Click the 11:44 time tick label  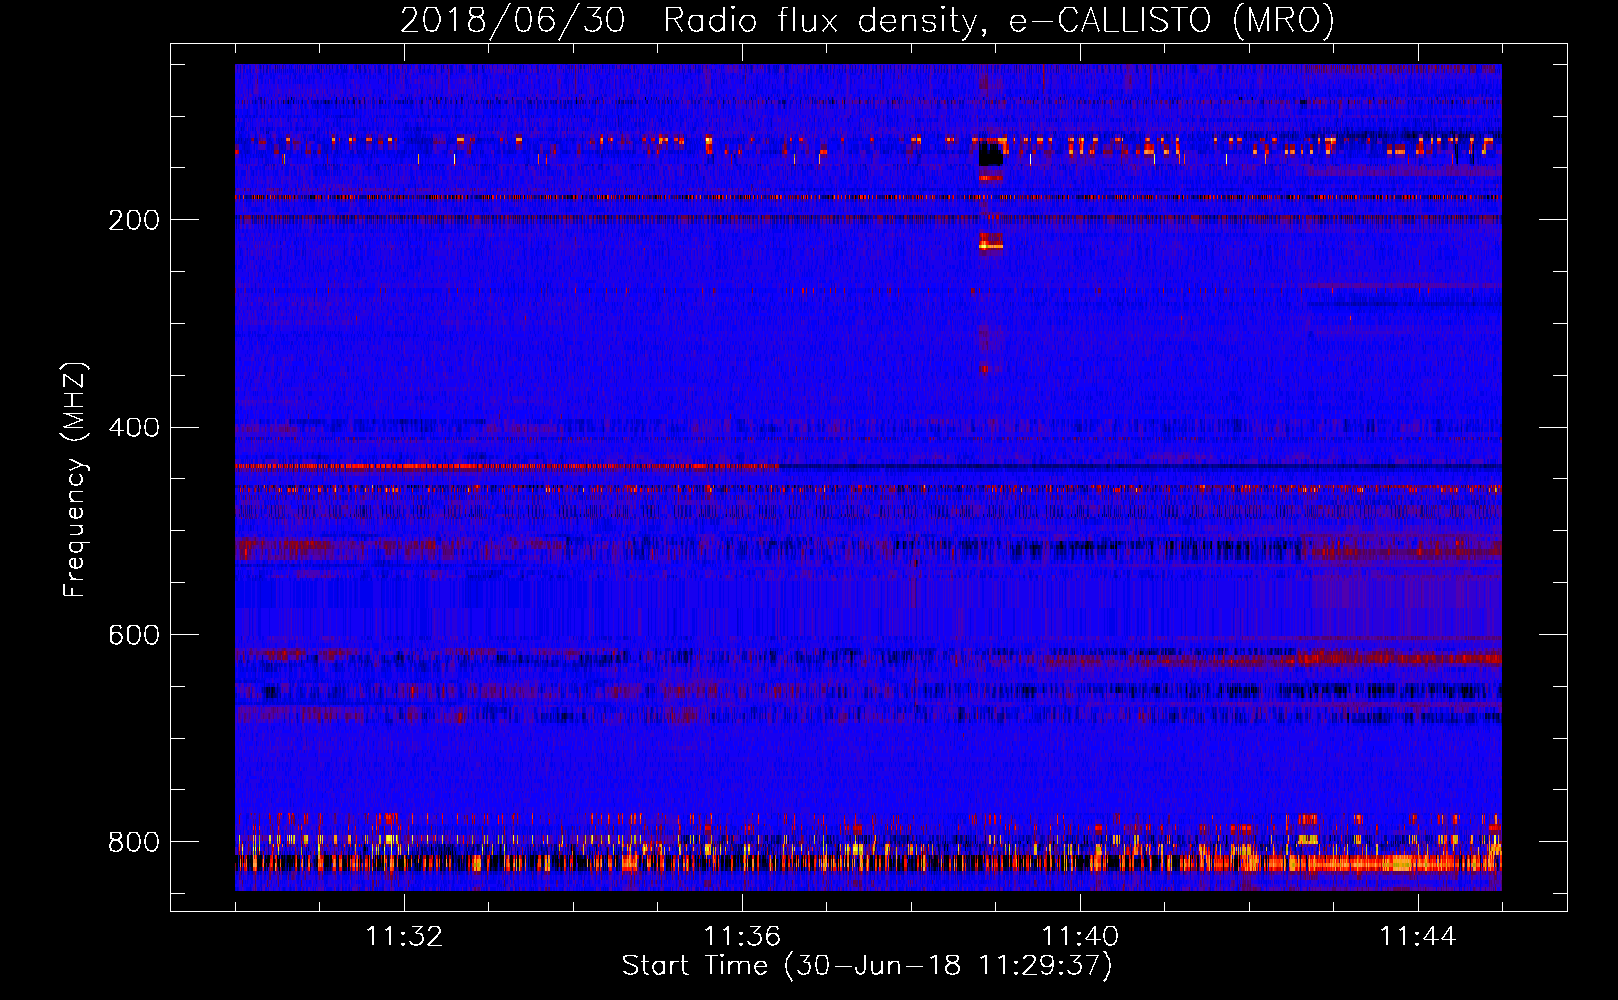[x=1418, y=937]
